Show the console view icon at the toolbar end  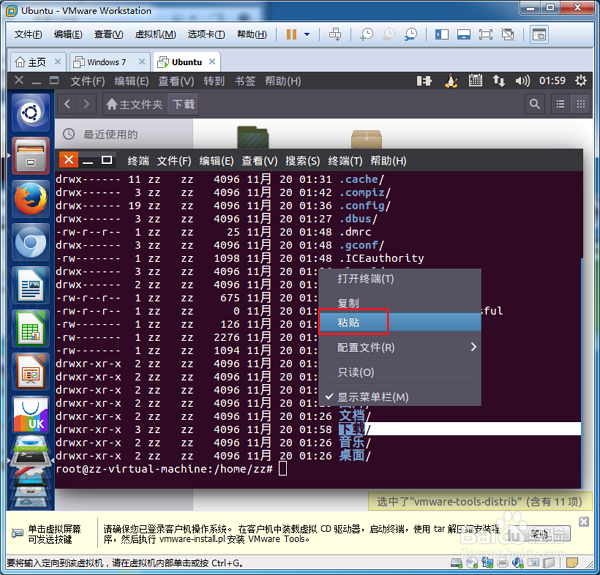tap(539, 35)
